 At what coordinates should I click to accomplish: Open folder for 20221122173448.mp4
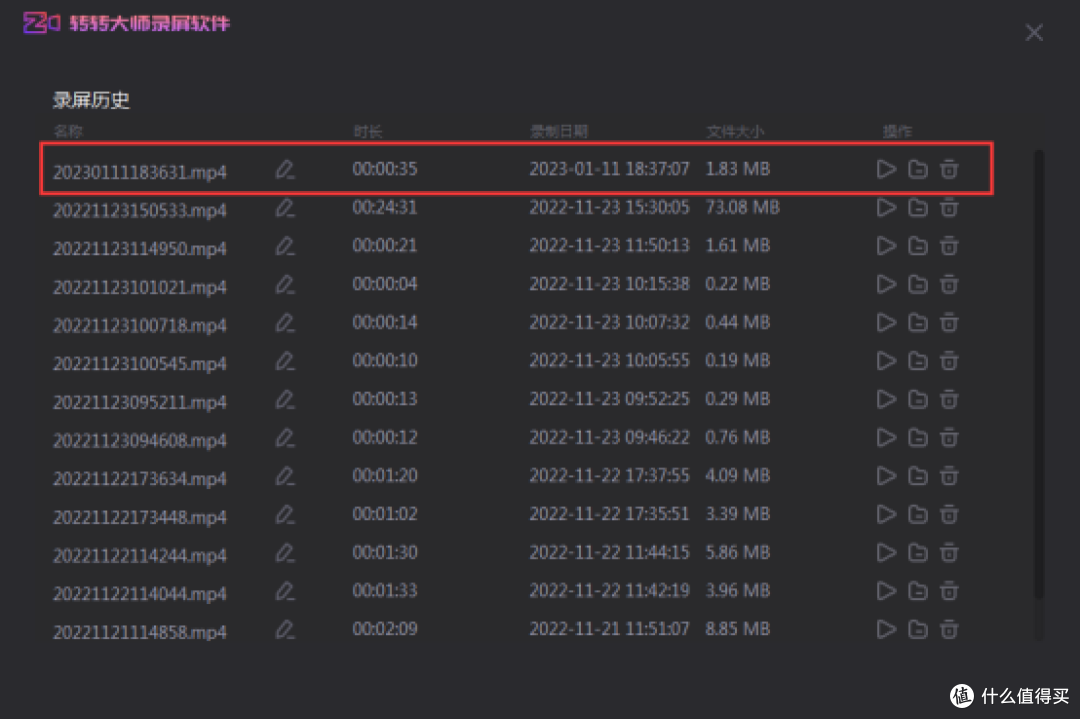tap(917, 514)
